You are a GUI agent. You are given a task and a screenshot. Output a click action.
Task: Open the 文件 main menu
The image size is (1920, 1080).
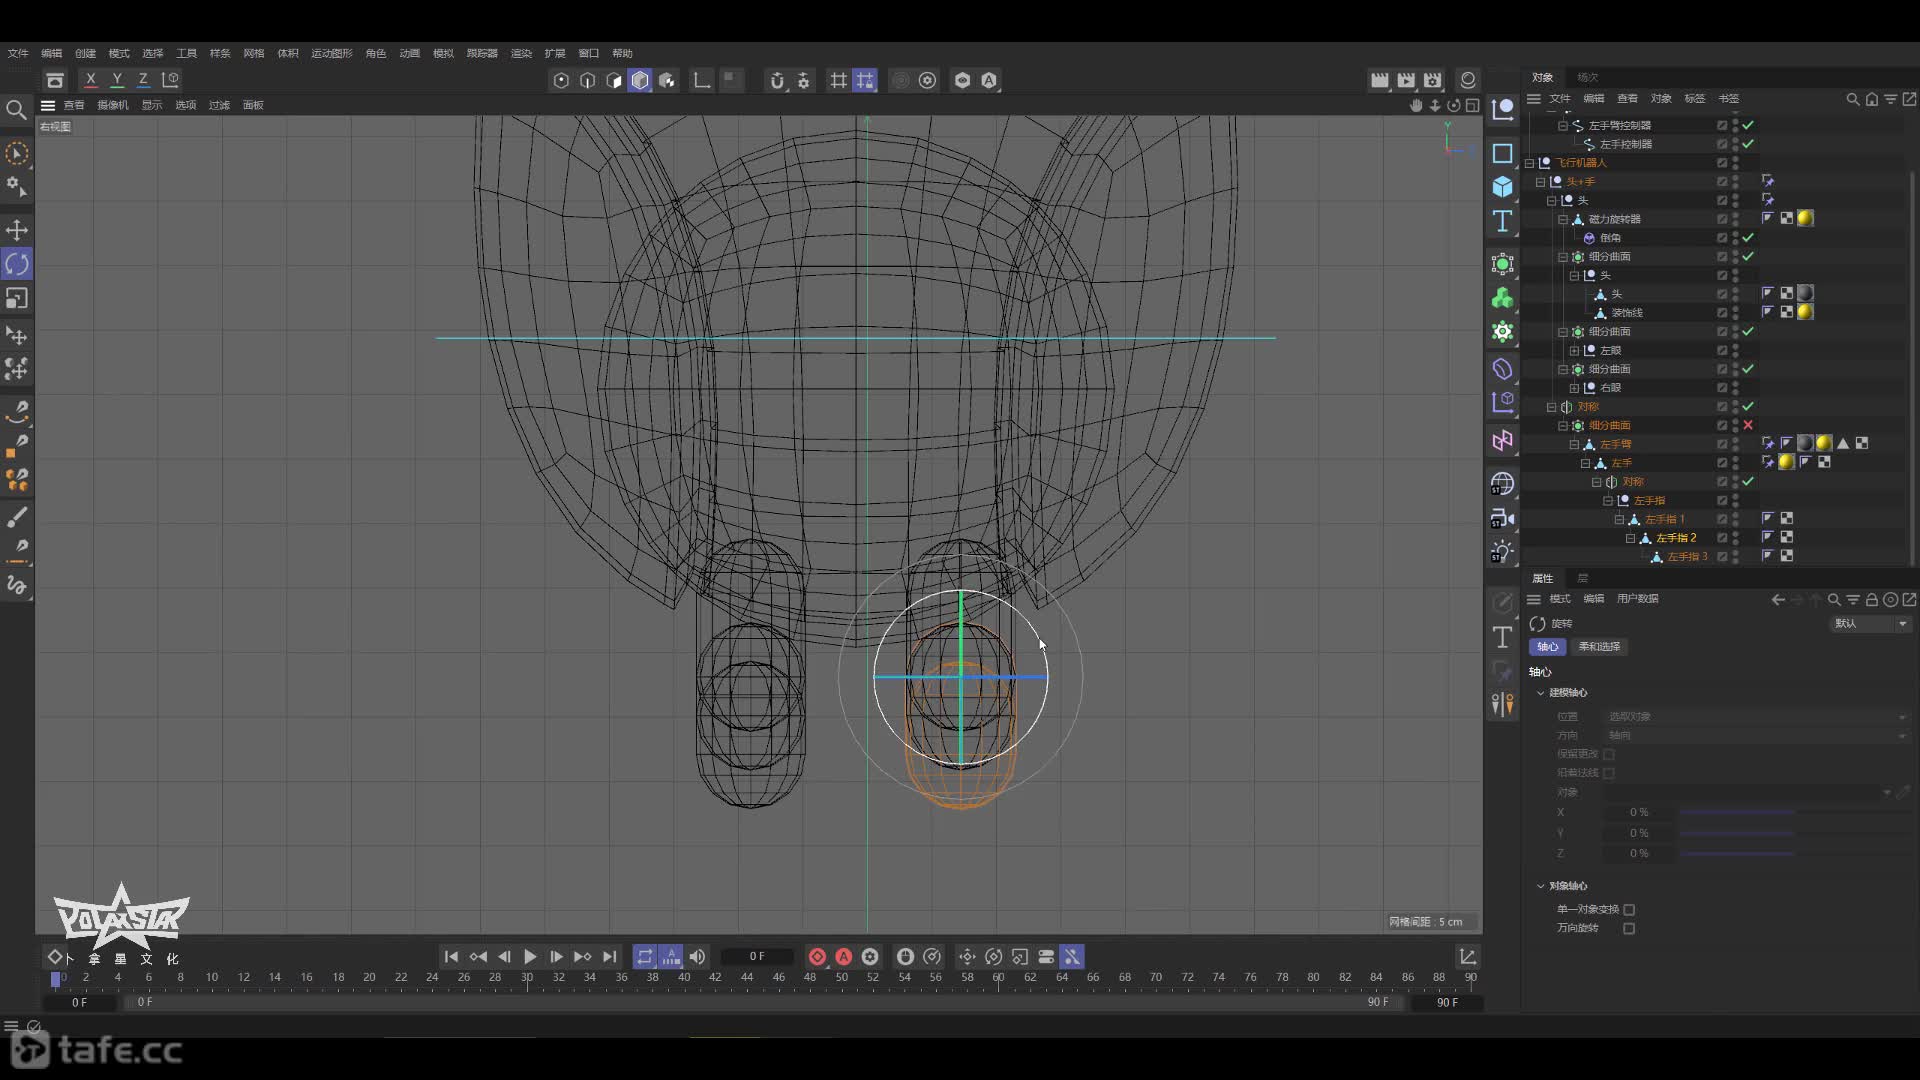click(x=18, y=53)
